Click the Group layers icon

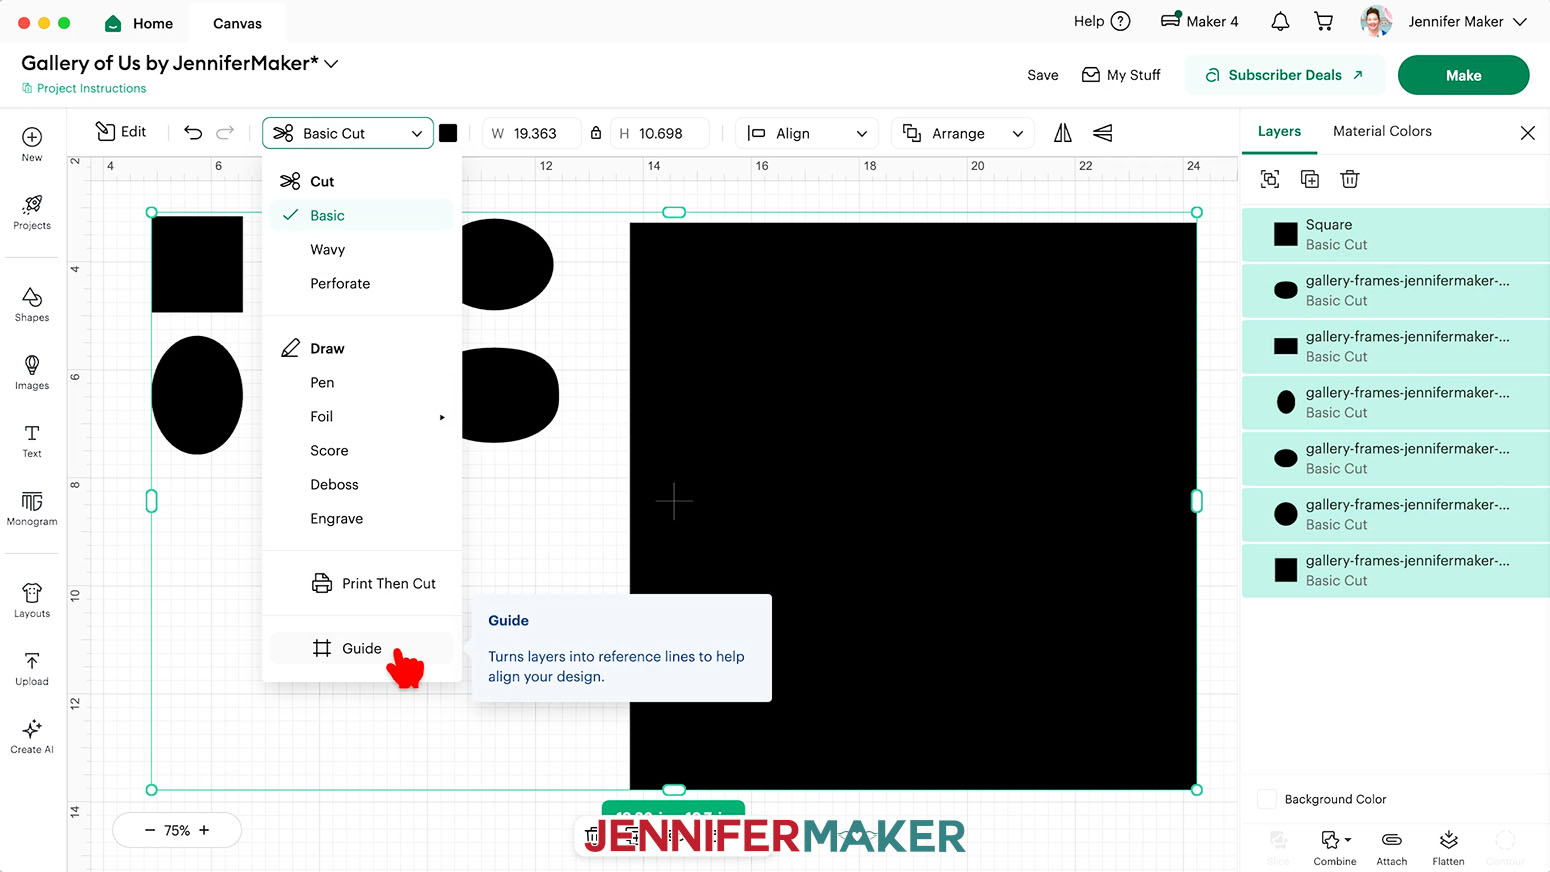pos(1270,179)
